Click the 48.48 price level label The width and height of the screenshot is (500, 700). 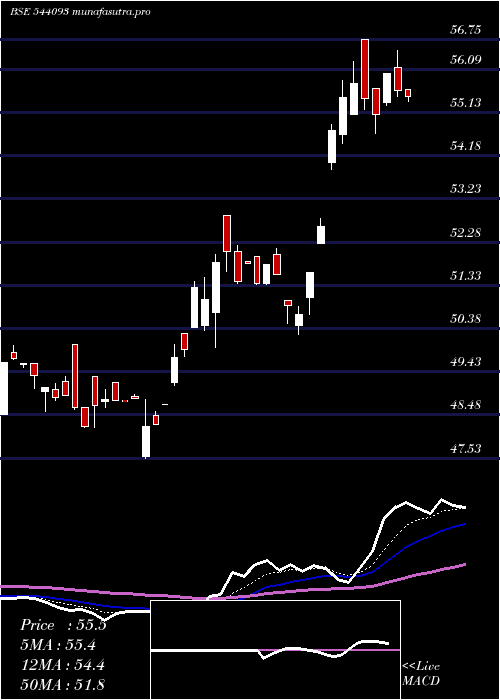coord(465,405)
